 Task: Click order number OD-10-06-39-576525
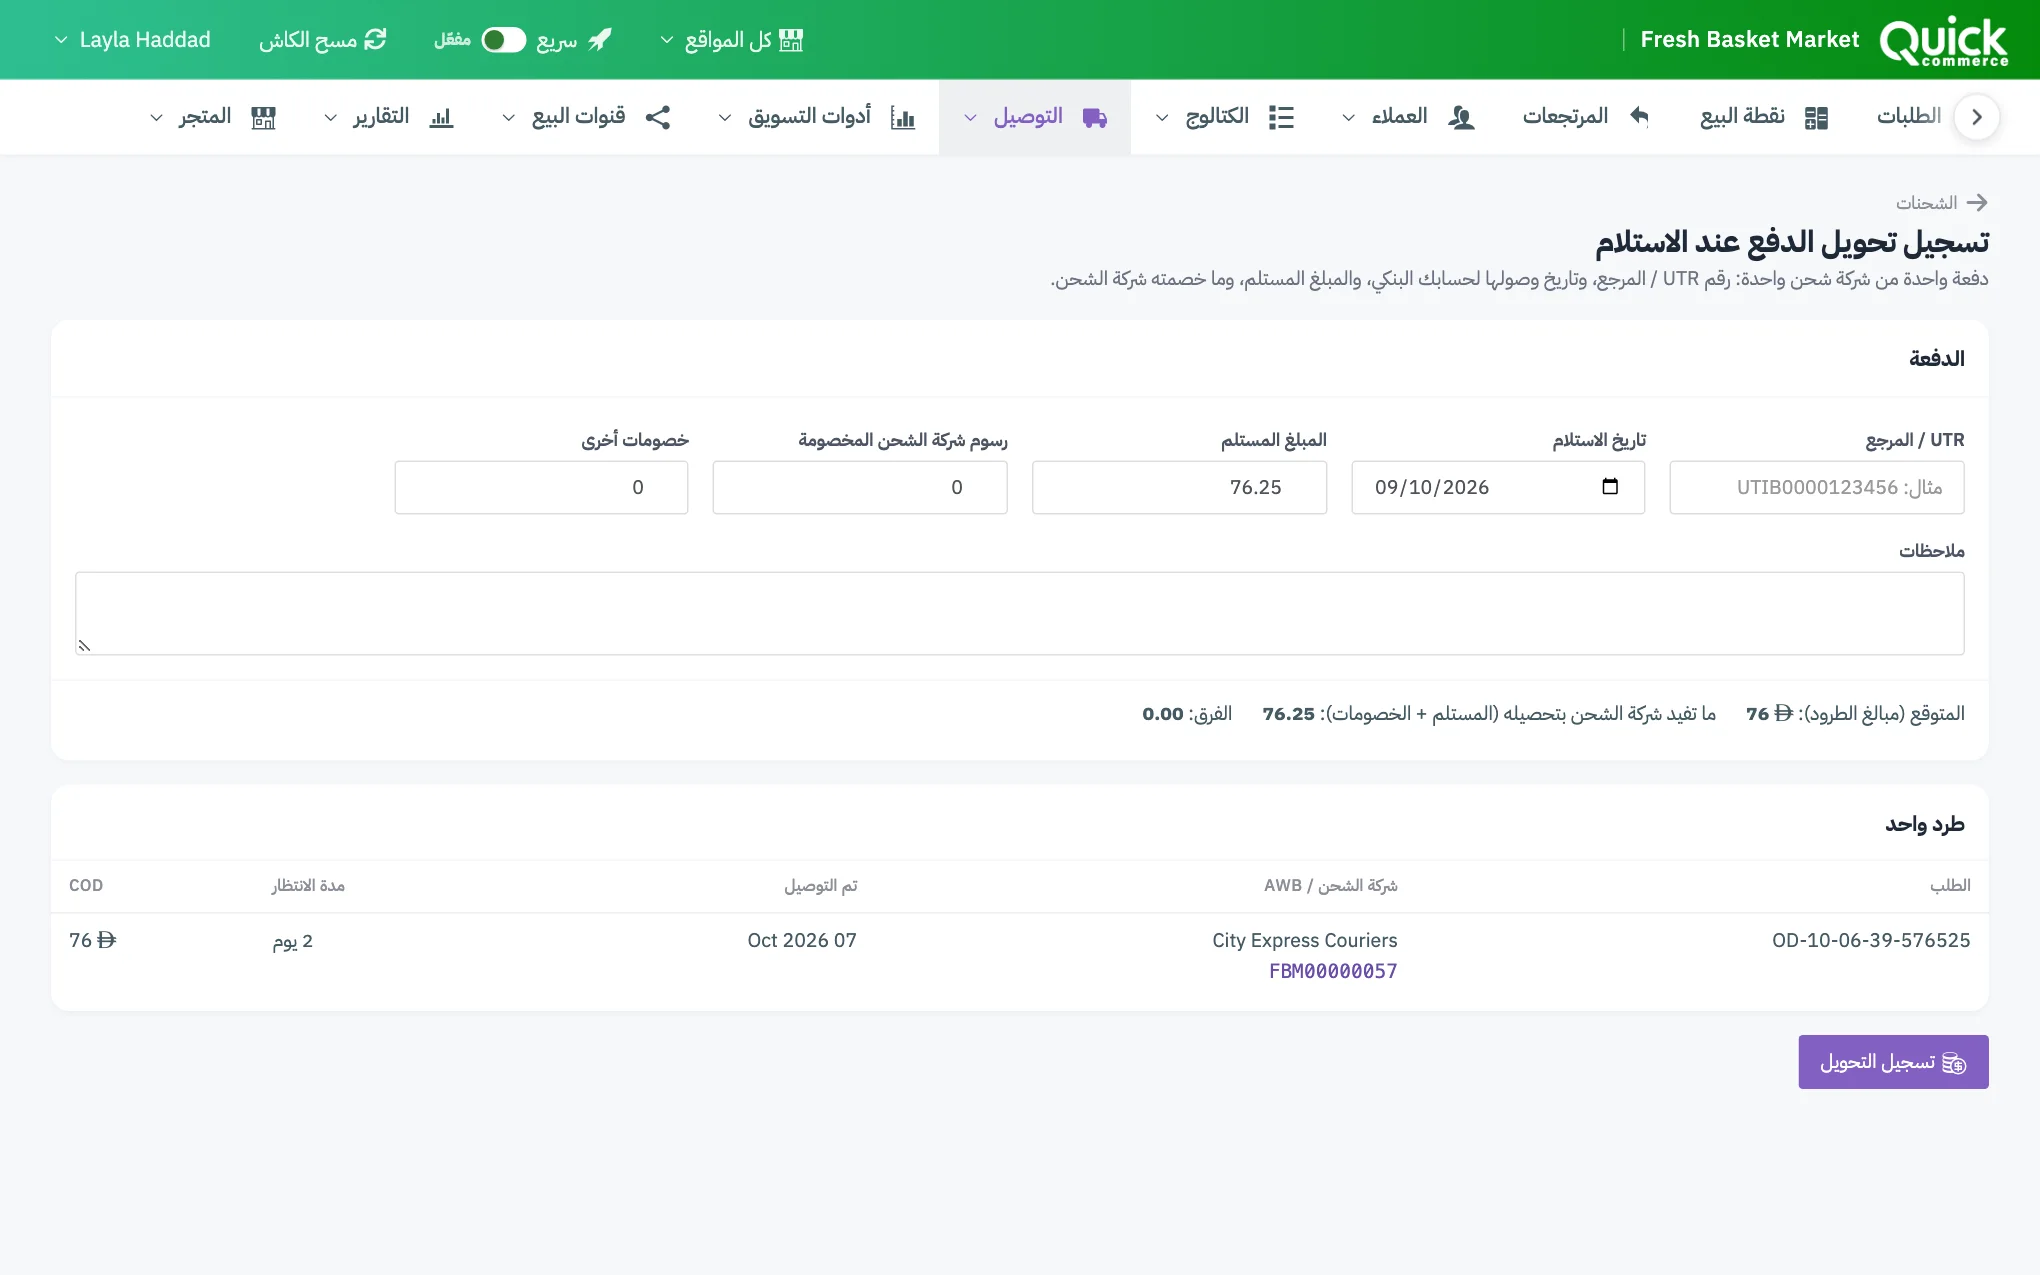point(1871,940)
